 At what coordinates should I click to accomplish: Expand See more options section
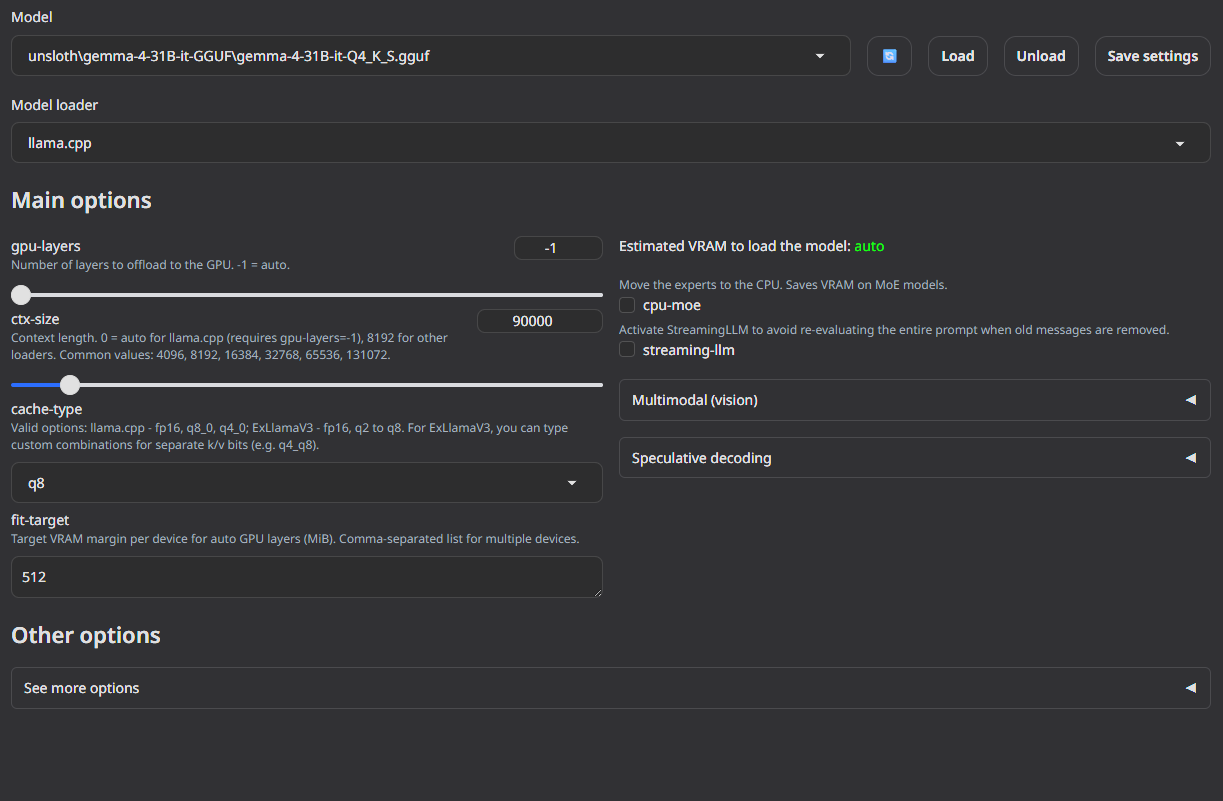click(x=611, y=688)
